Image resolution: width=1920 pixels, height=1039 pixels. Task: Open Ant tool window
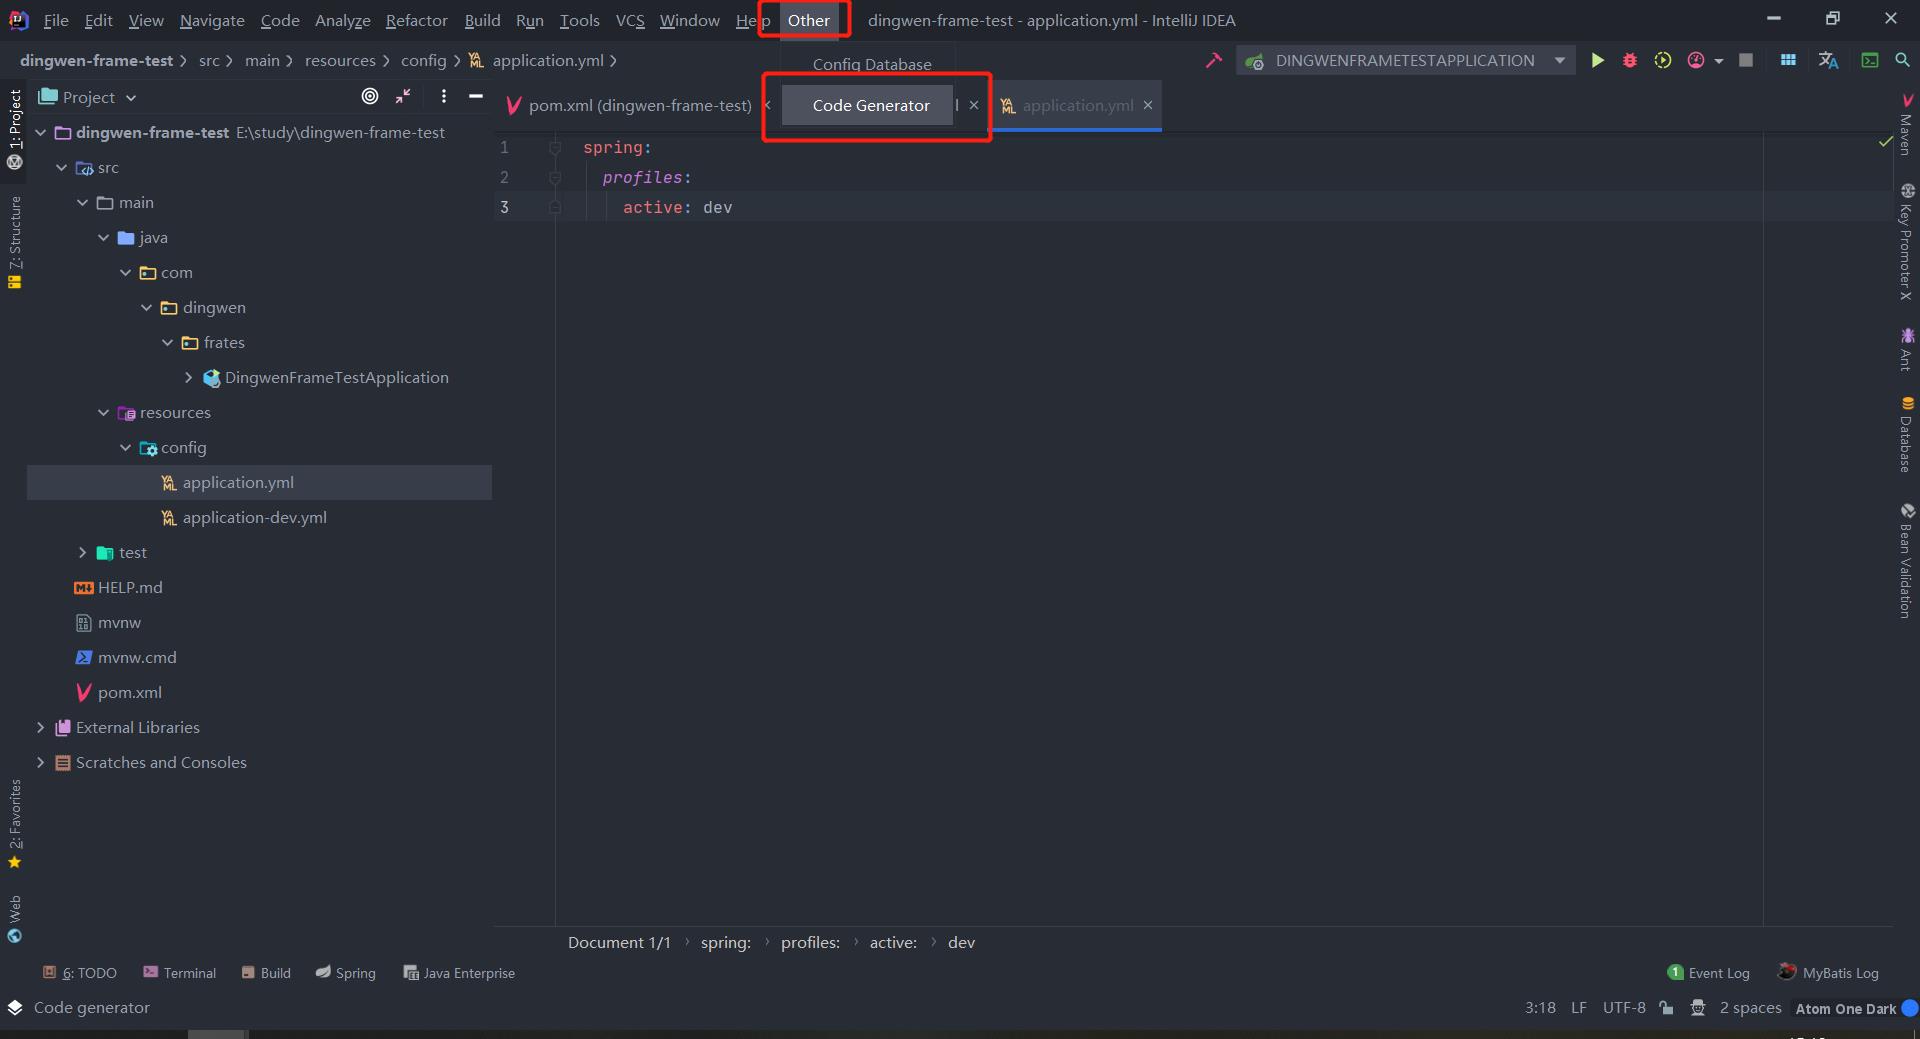[1906, 349]
